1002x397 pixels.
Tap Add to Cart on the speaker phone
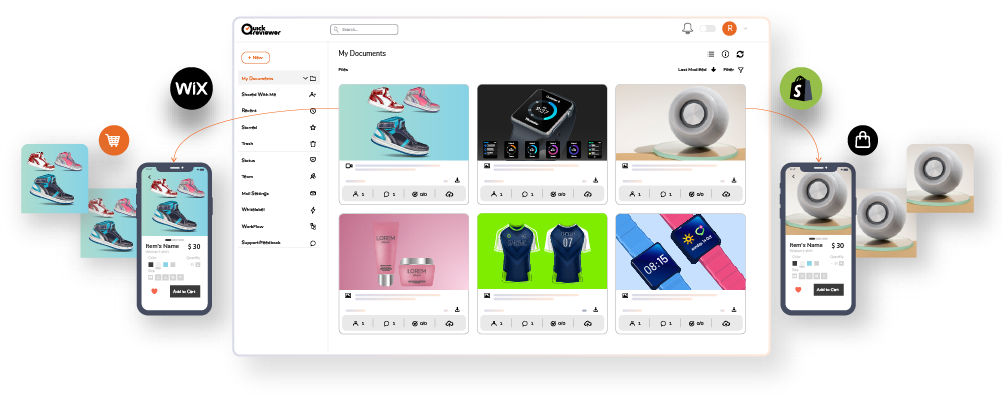[x=829, y=290]
